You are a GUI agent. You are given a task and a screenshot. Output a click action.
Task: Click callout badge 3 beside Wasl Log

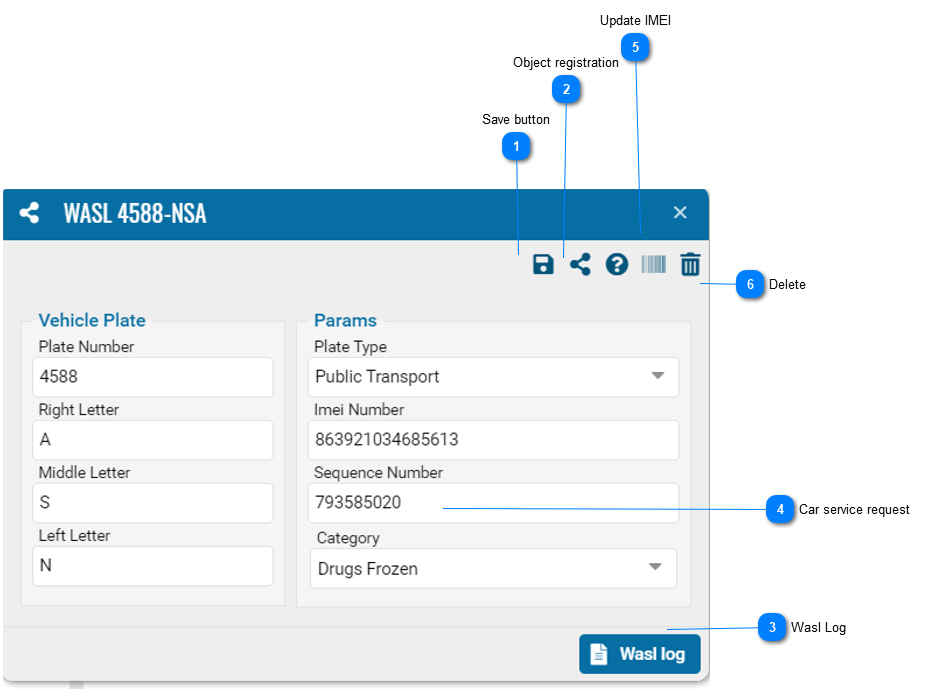(772, 628)
